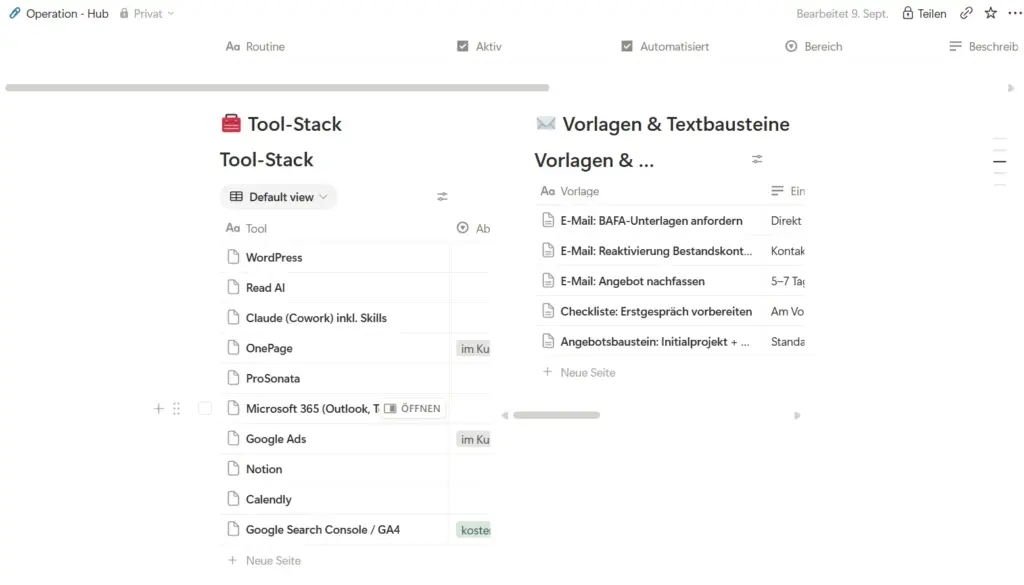Click Vorlagen scrollbar right arrow
Viewport: 1024px width, 585px height.
point(797,415)
